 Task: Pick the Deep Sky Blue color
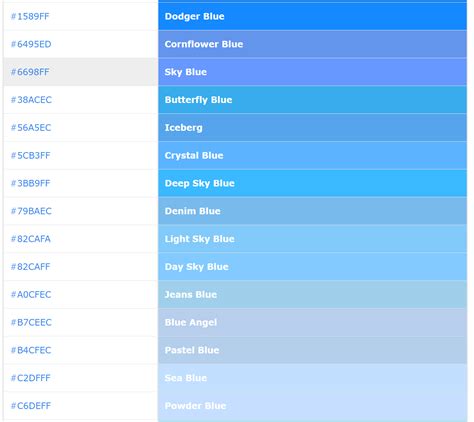[x=312, y=183]
